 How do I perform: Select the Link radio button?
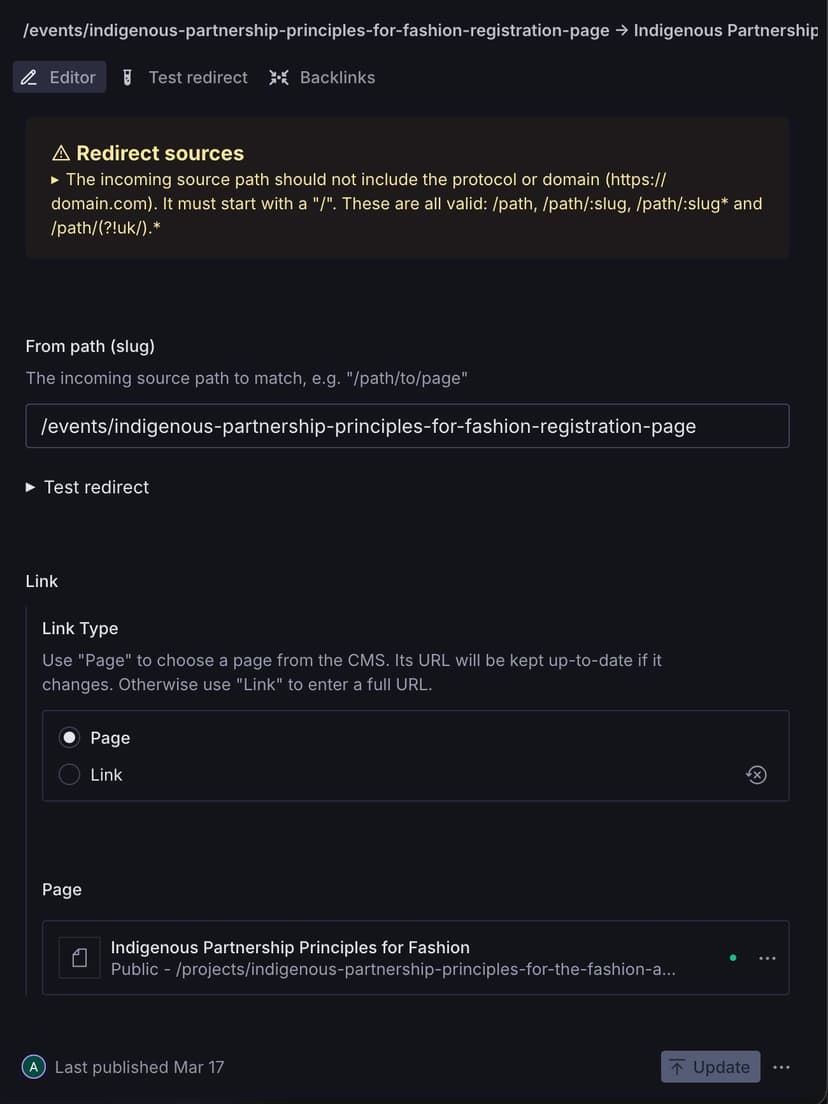68,773
